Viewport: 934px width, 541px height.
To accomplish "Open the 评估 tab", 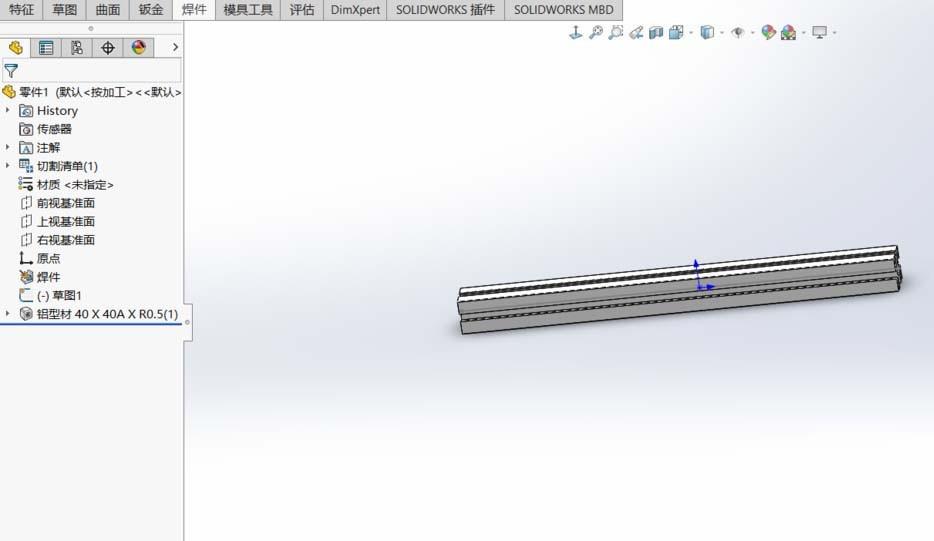I will tap(302, 10).
